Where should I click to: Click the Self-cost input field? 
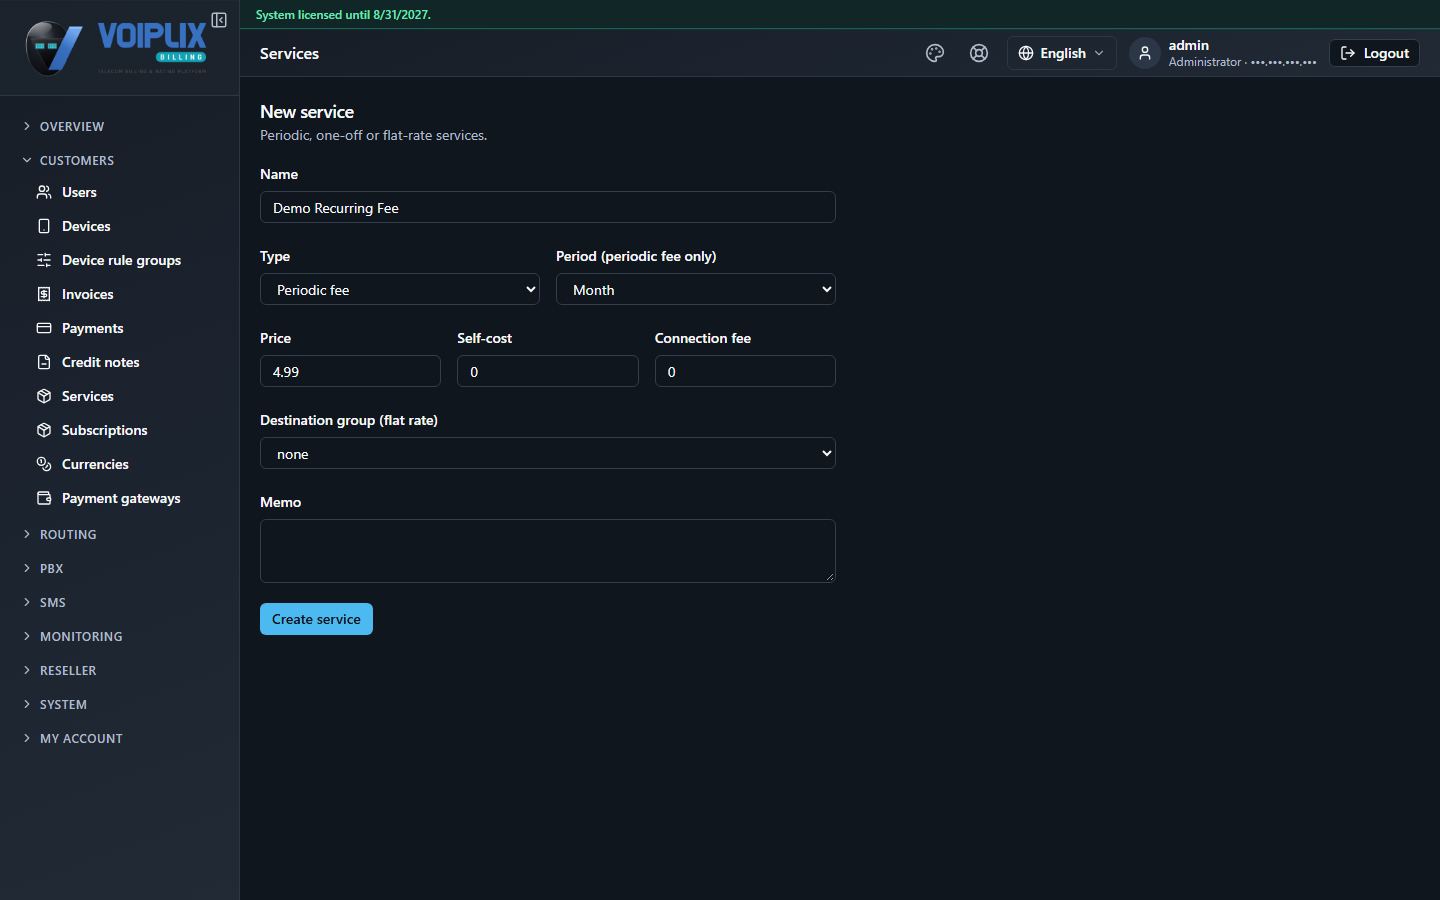click(x=548, y=371)
